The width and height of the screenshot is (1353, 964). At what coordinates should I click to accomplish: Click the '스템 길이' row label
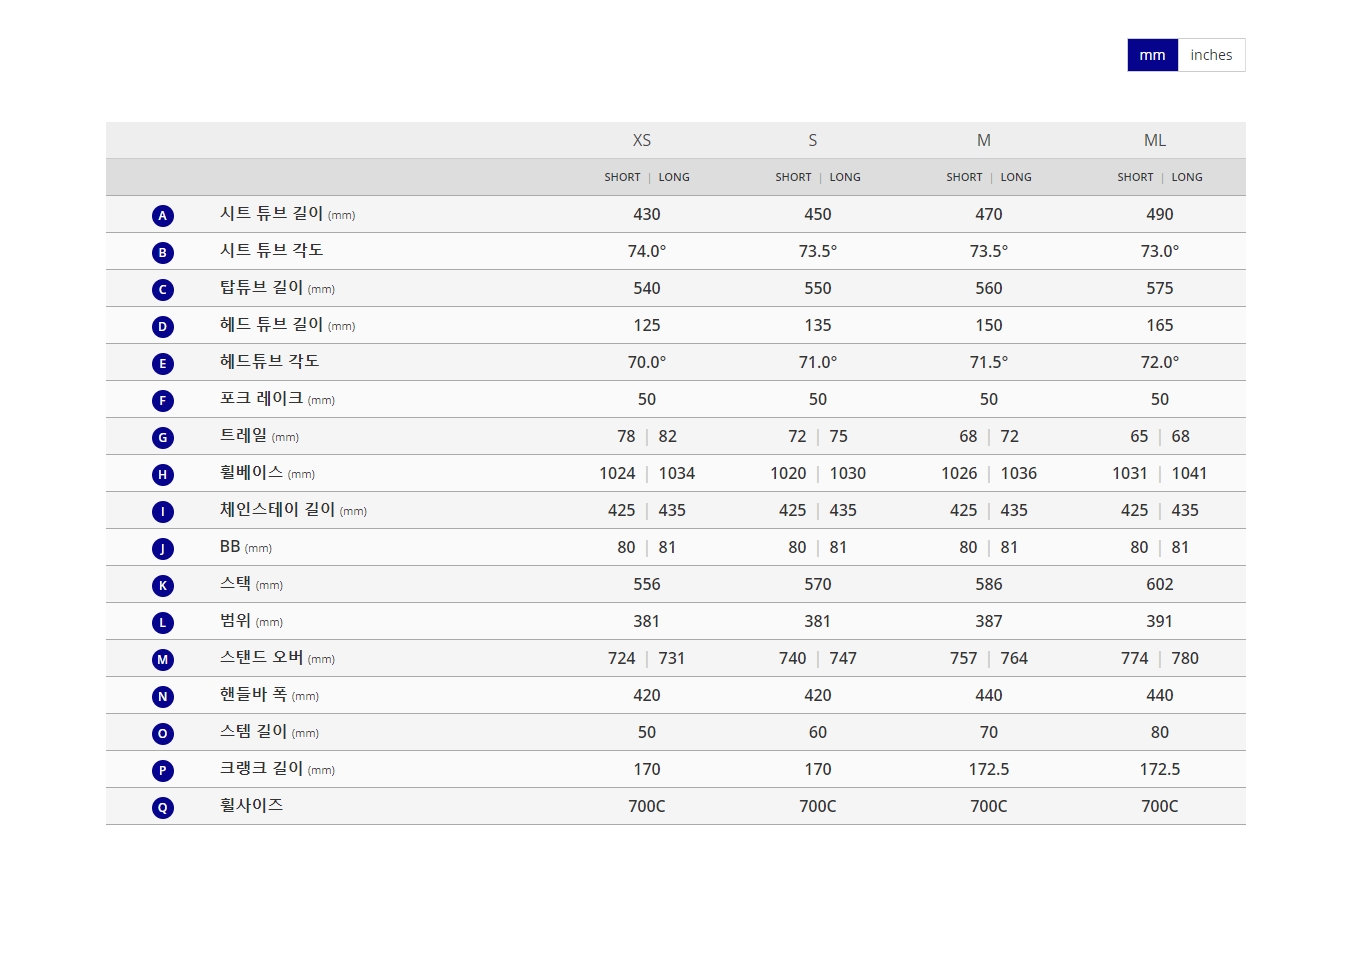(269, 731)
